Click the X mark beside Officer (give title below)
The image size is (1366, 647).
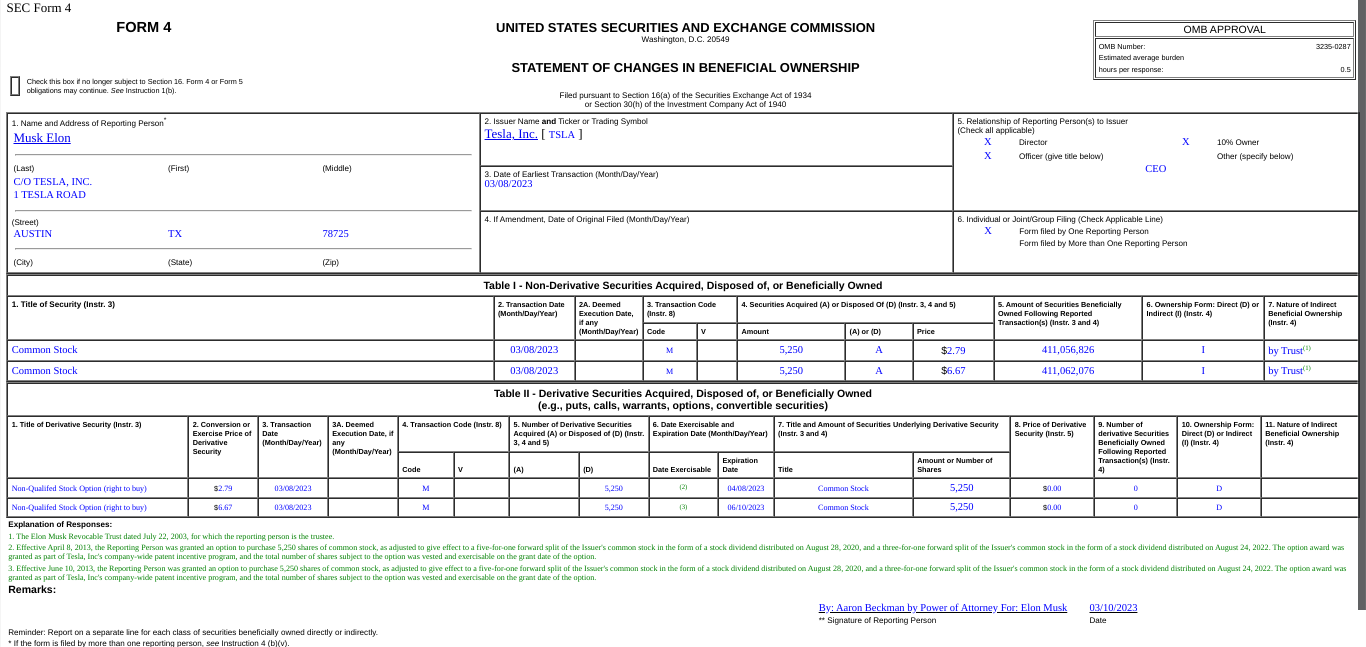point(988,156)
